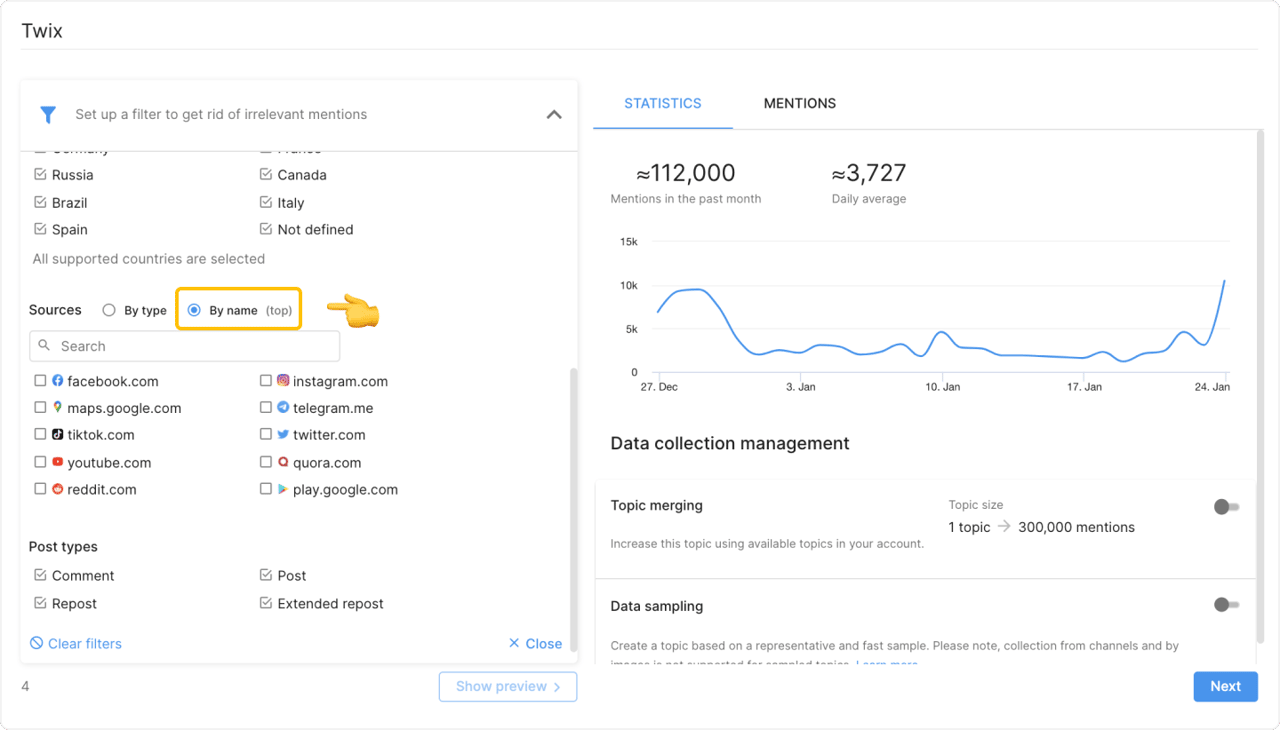Collapse the filter panel with chevron
This screenshot has width=1280, height=730.
coord(554,115)
